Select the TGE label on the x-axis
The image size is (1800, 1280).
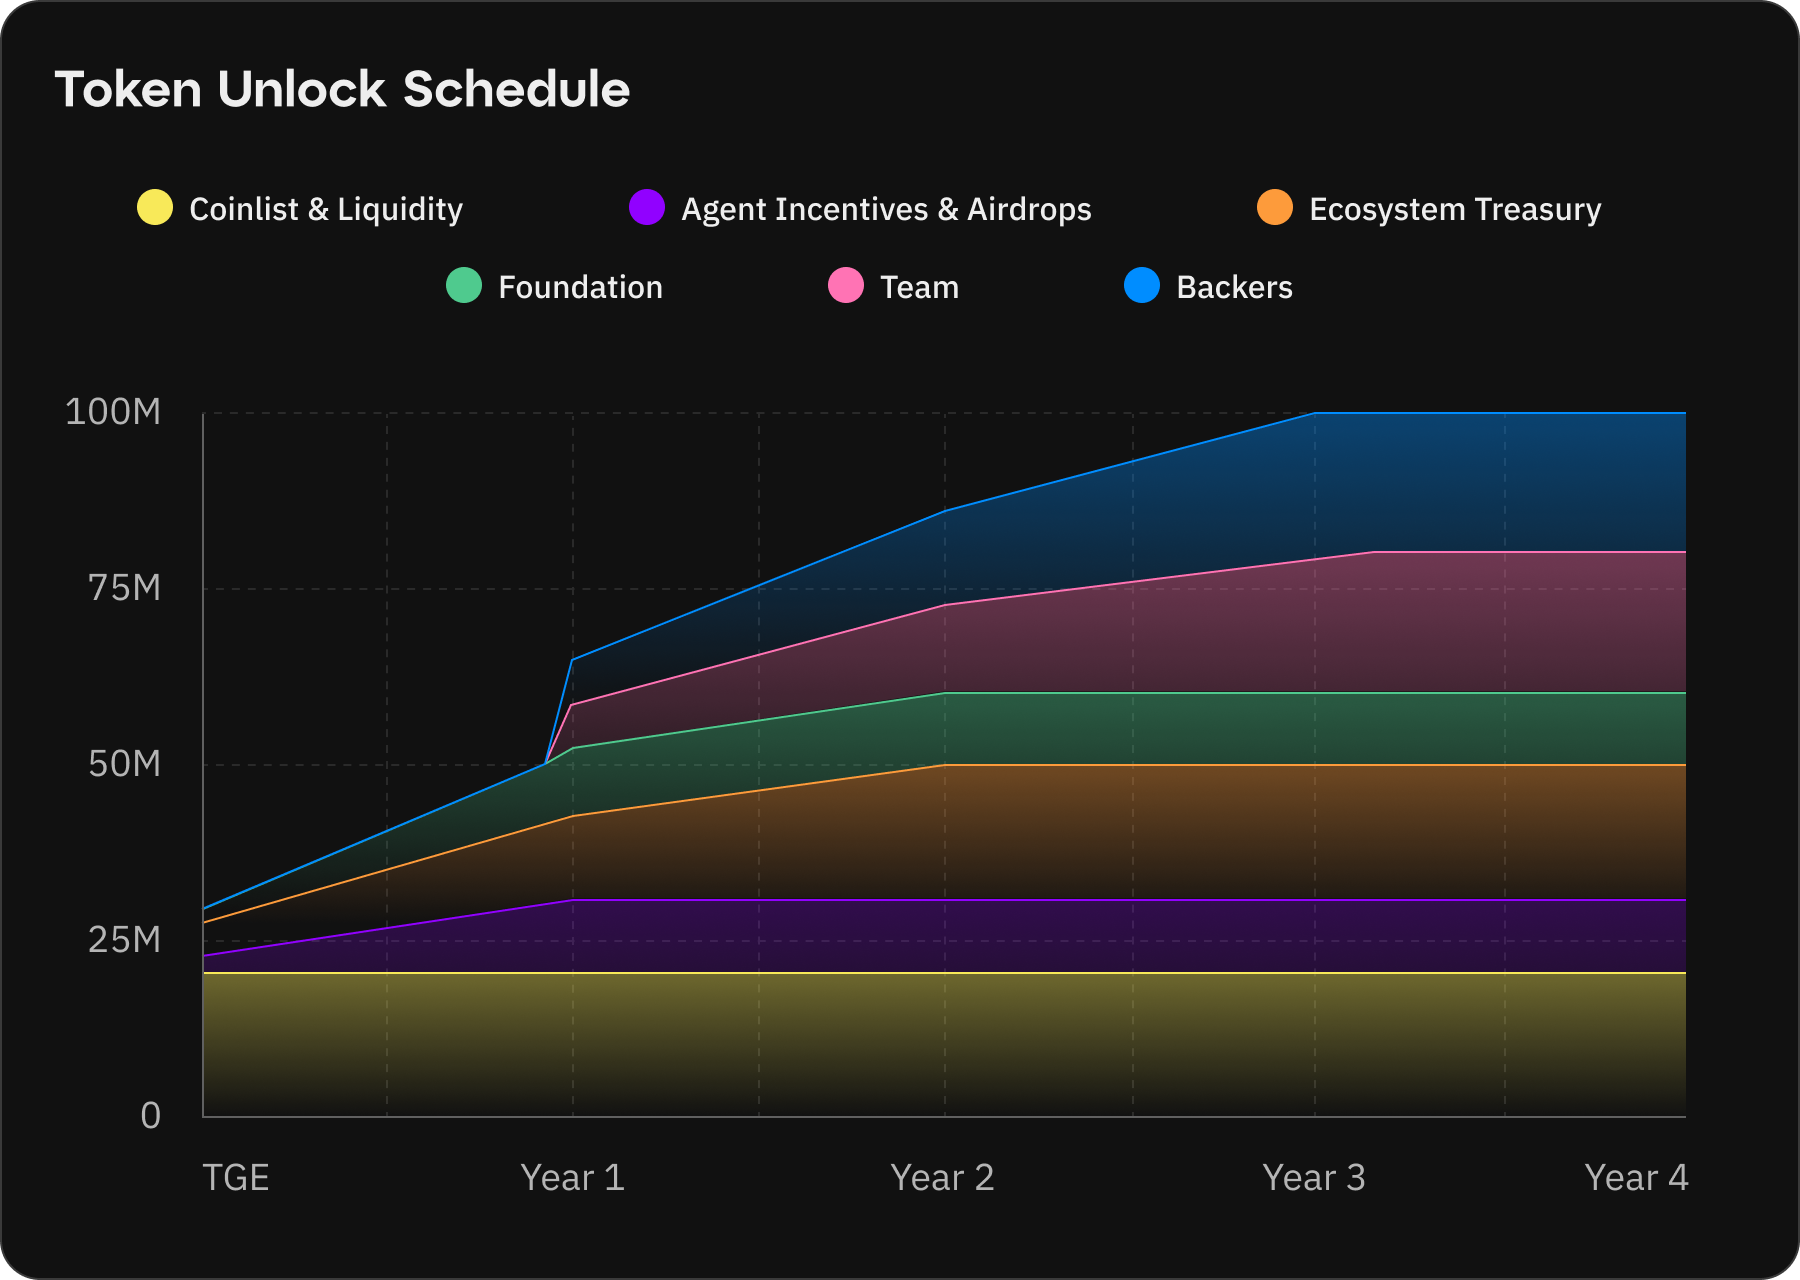click(x=236, y=1177)
